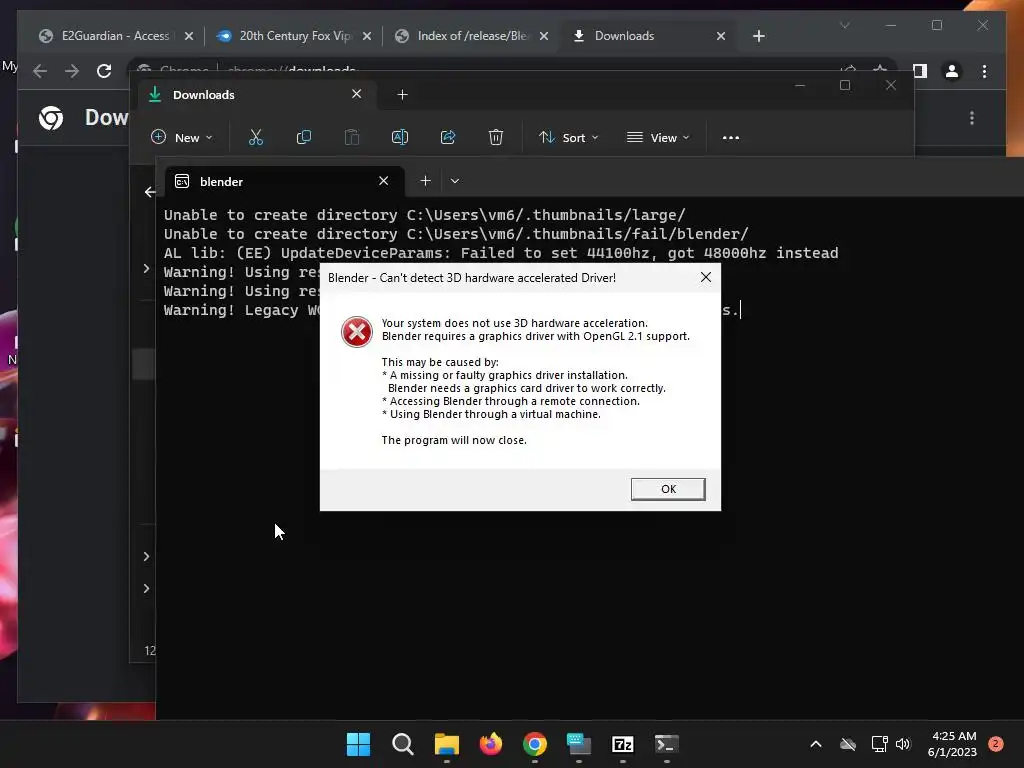The width and height of the screenshot is (1024, 768).
Task: Close the Downloads tab in File Explorer
Action: click(x=357, y=94)
